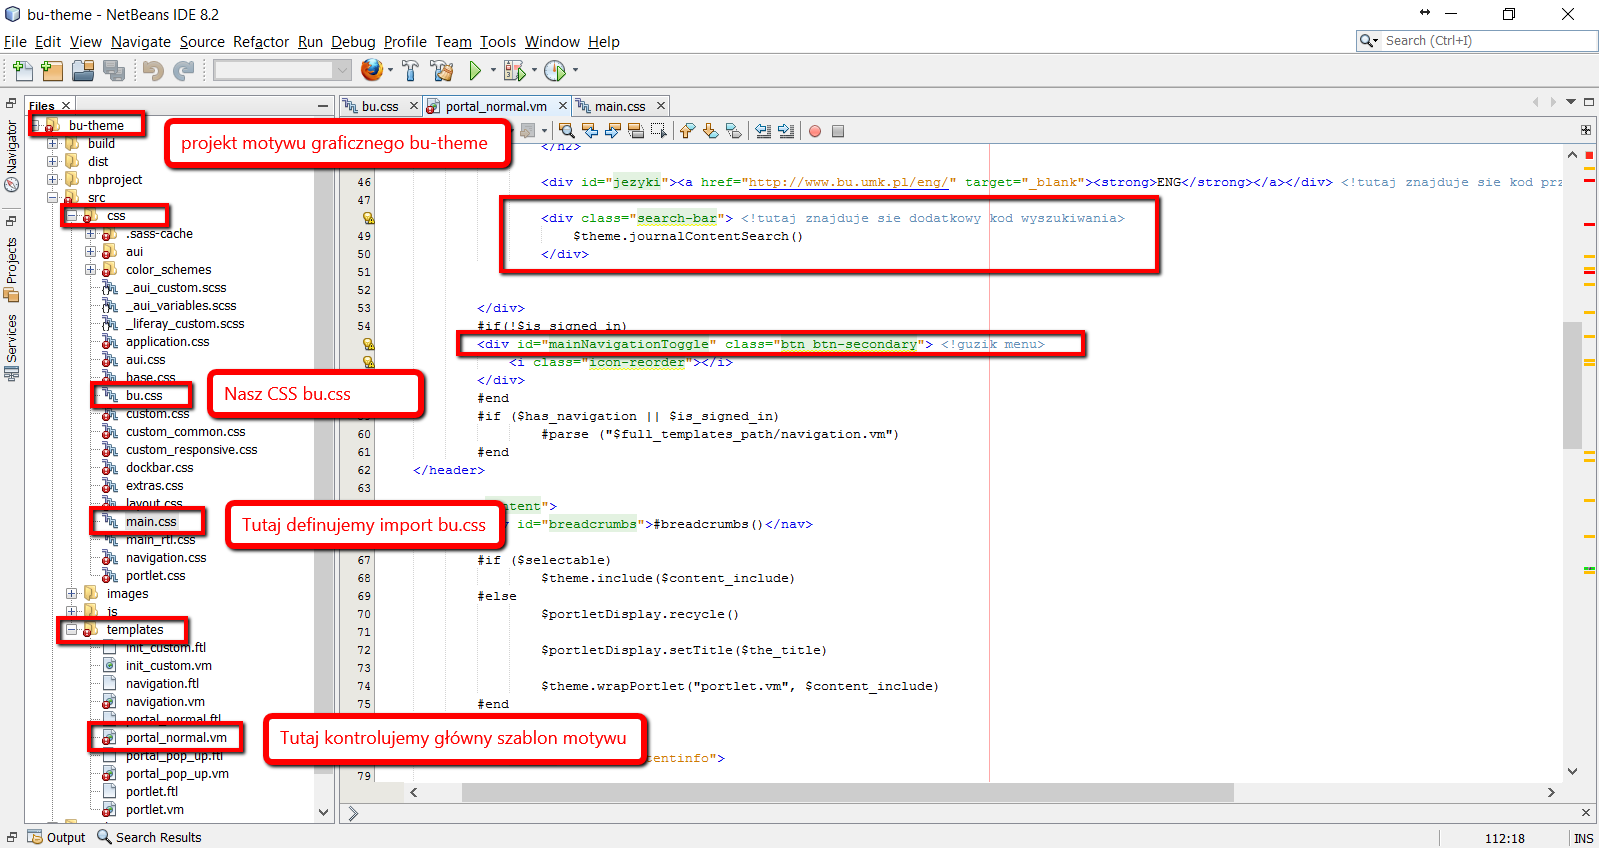The width and height of the screenshot is (1599, 848).
Task: Toggle the Navigator side panel
Action: click(x=11, y=156)
